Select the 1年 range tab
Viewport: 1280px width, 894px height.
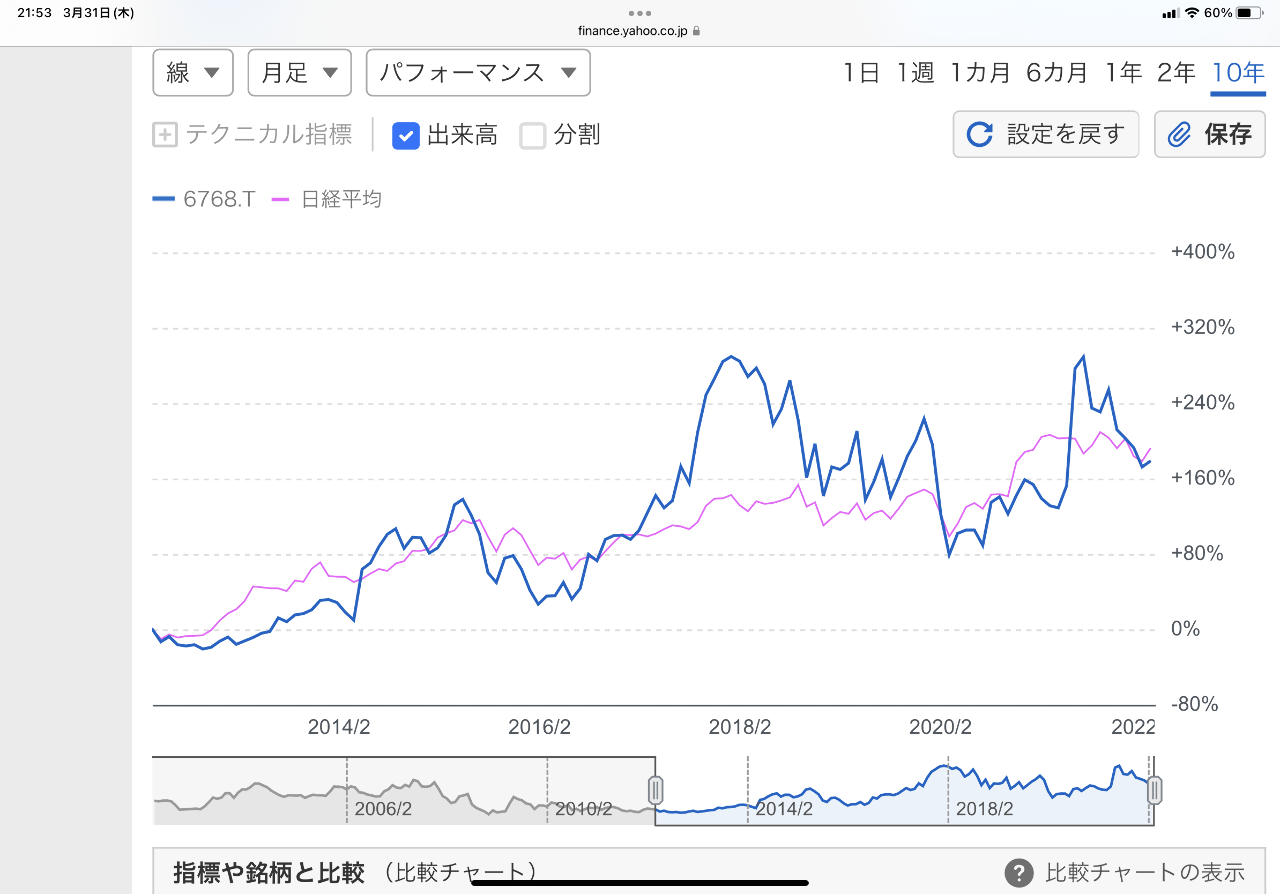pos(1123,73)
